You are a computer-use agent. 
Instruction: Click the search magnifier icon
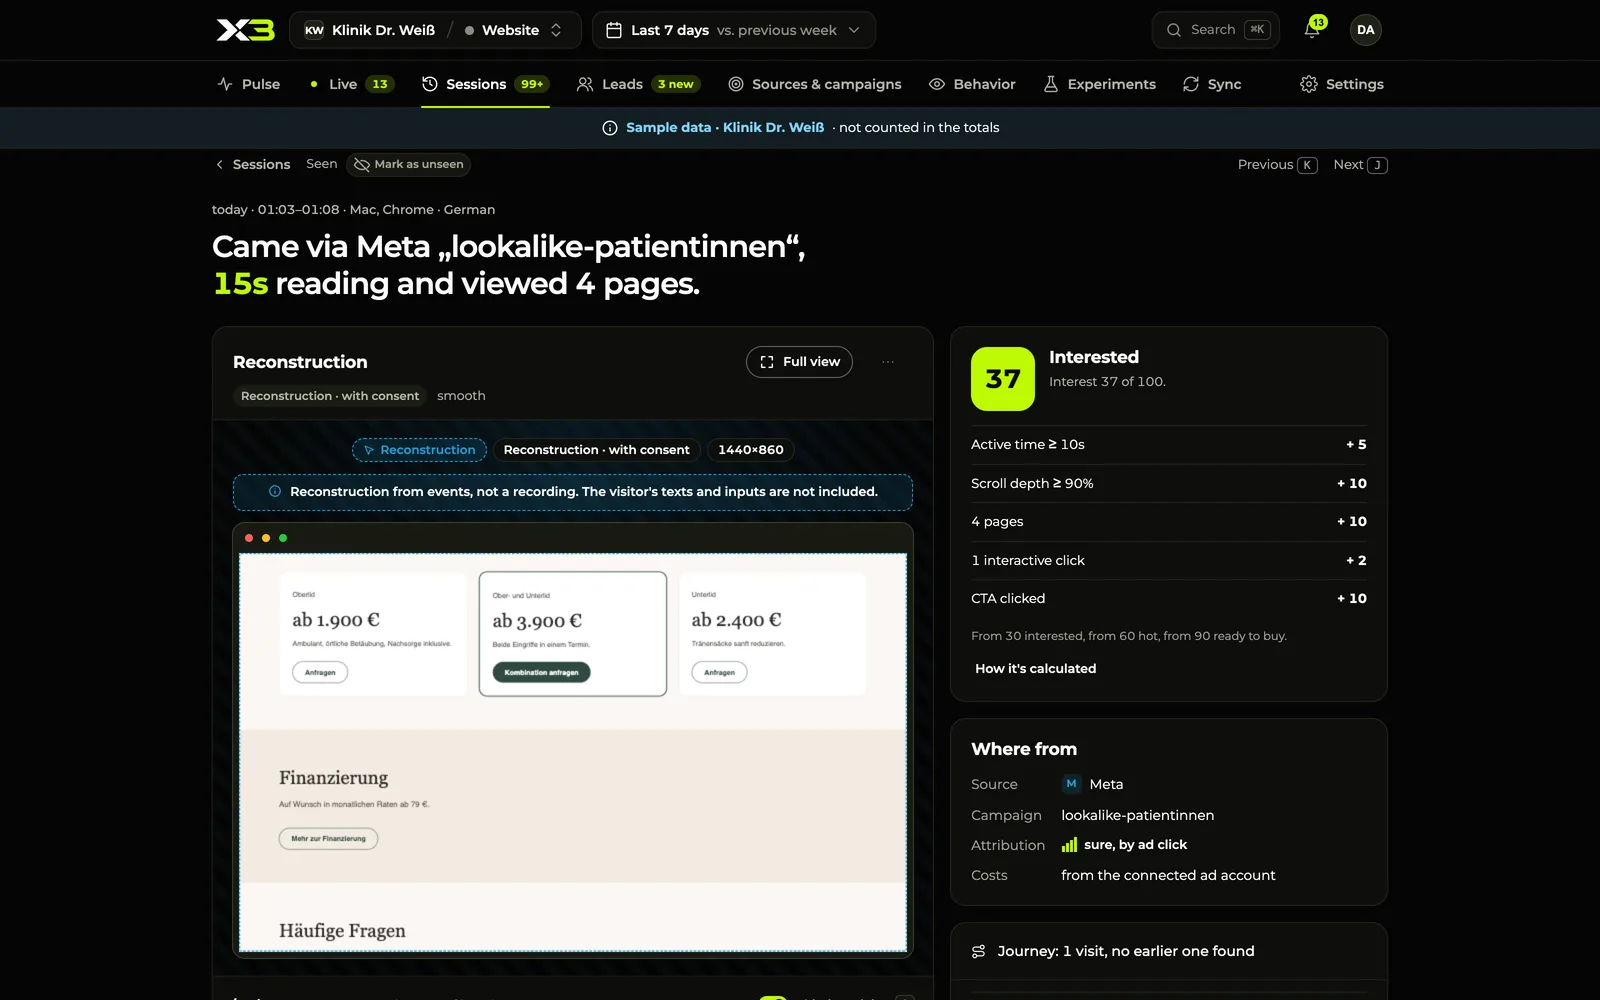point(1174,30)
